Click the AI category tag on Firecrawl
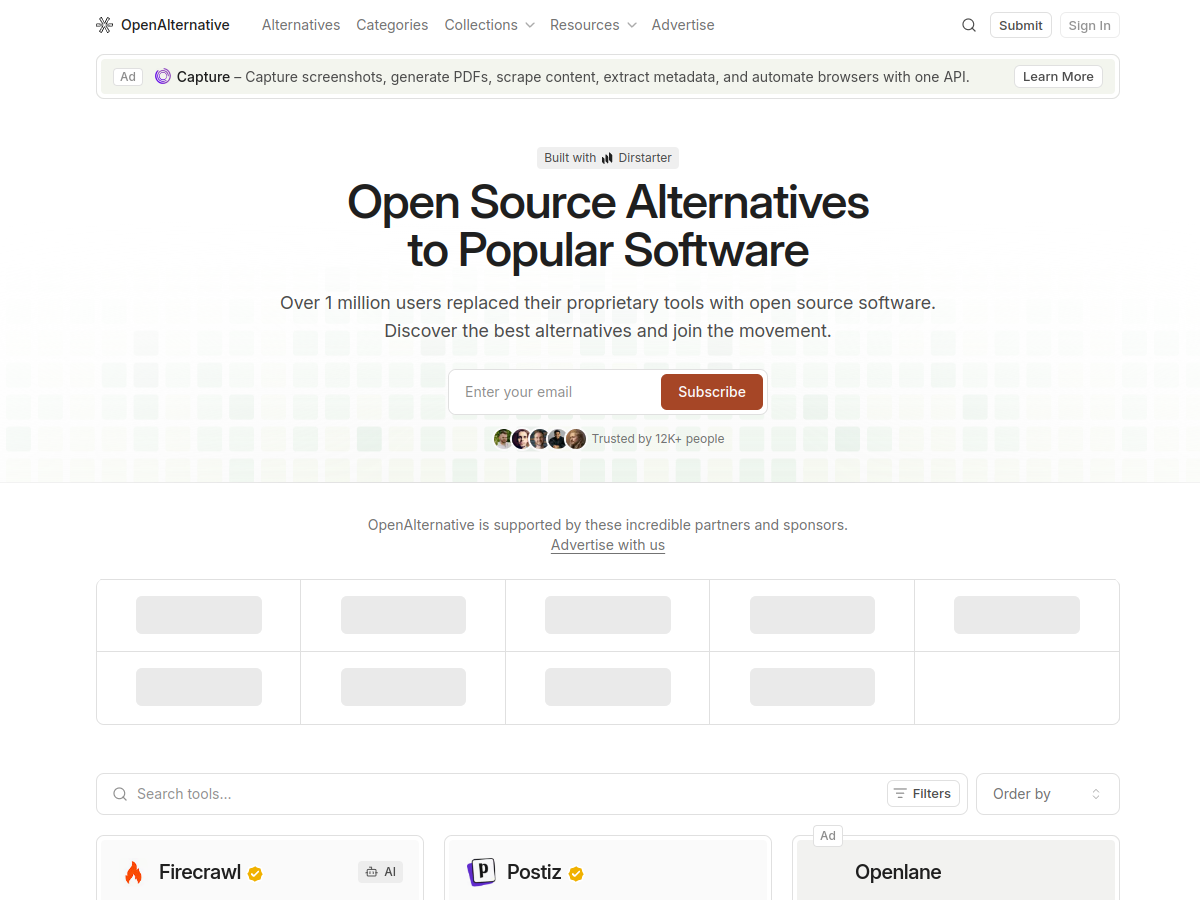Image resolution: width=1200 pixels, height=900 pixels. (x=381, y=872)
